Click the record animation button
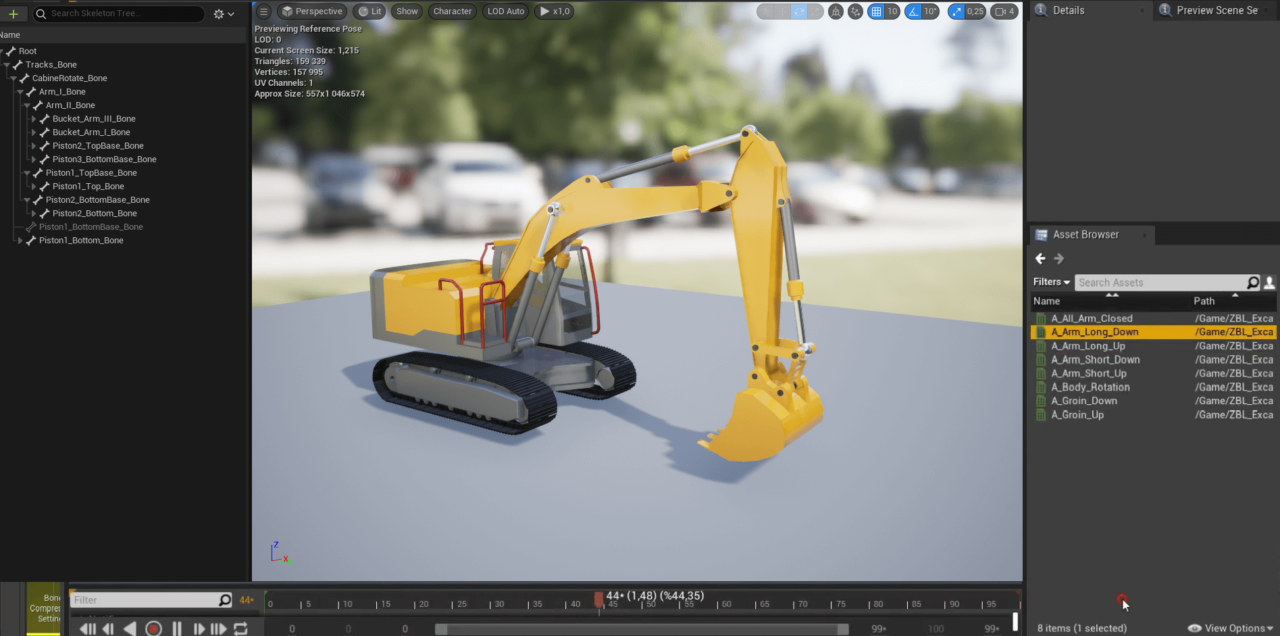This screenshot has height=636, width=1280. click(153, 628)
